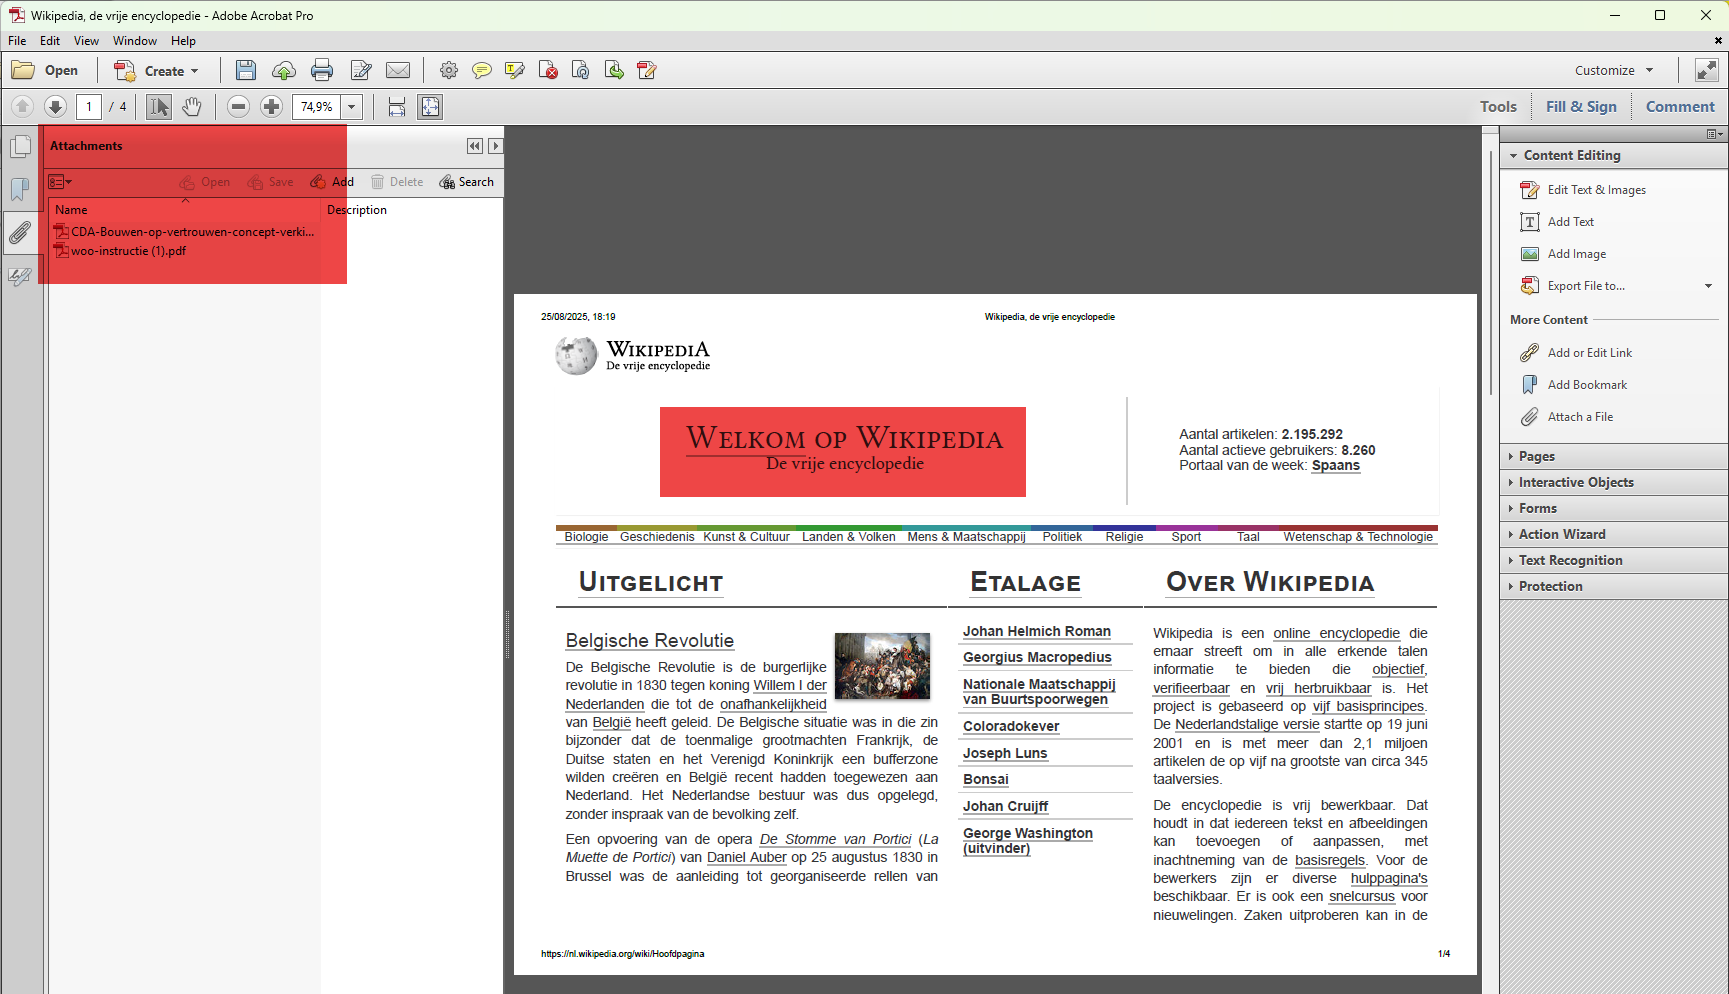This screenshot has height=994, width=1729.
Task: Click Add Image in Content Editing
Action: click(x=1563, y=254)
